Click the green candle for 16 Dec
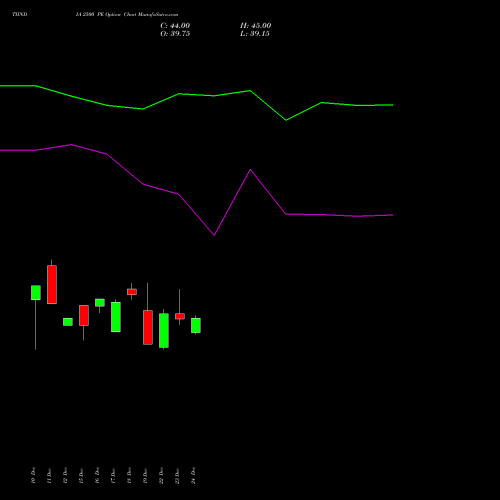Image resolution: width=500 pixels, height=500 pixels. 100,303
